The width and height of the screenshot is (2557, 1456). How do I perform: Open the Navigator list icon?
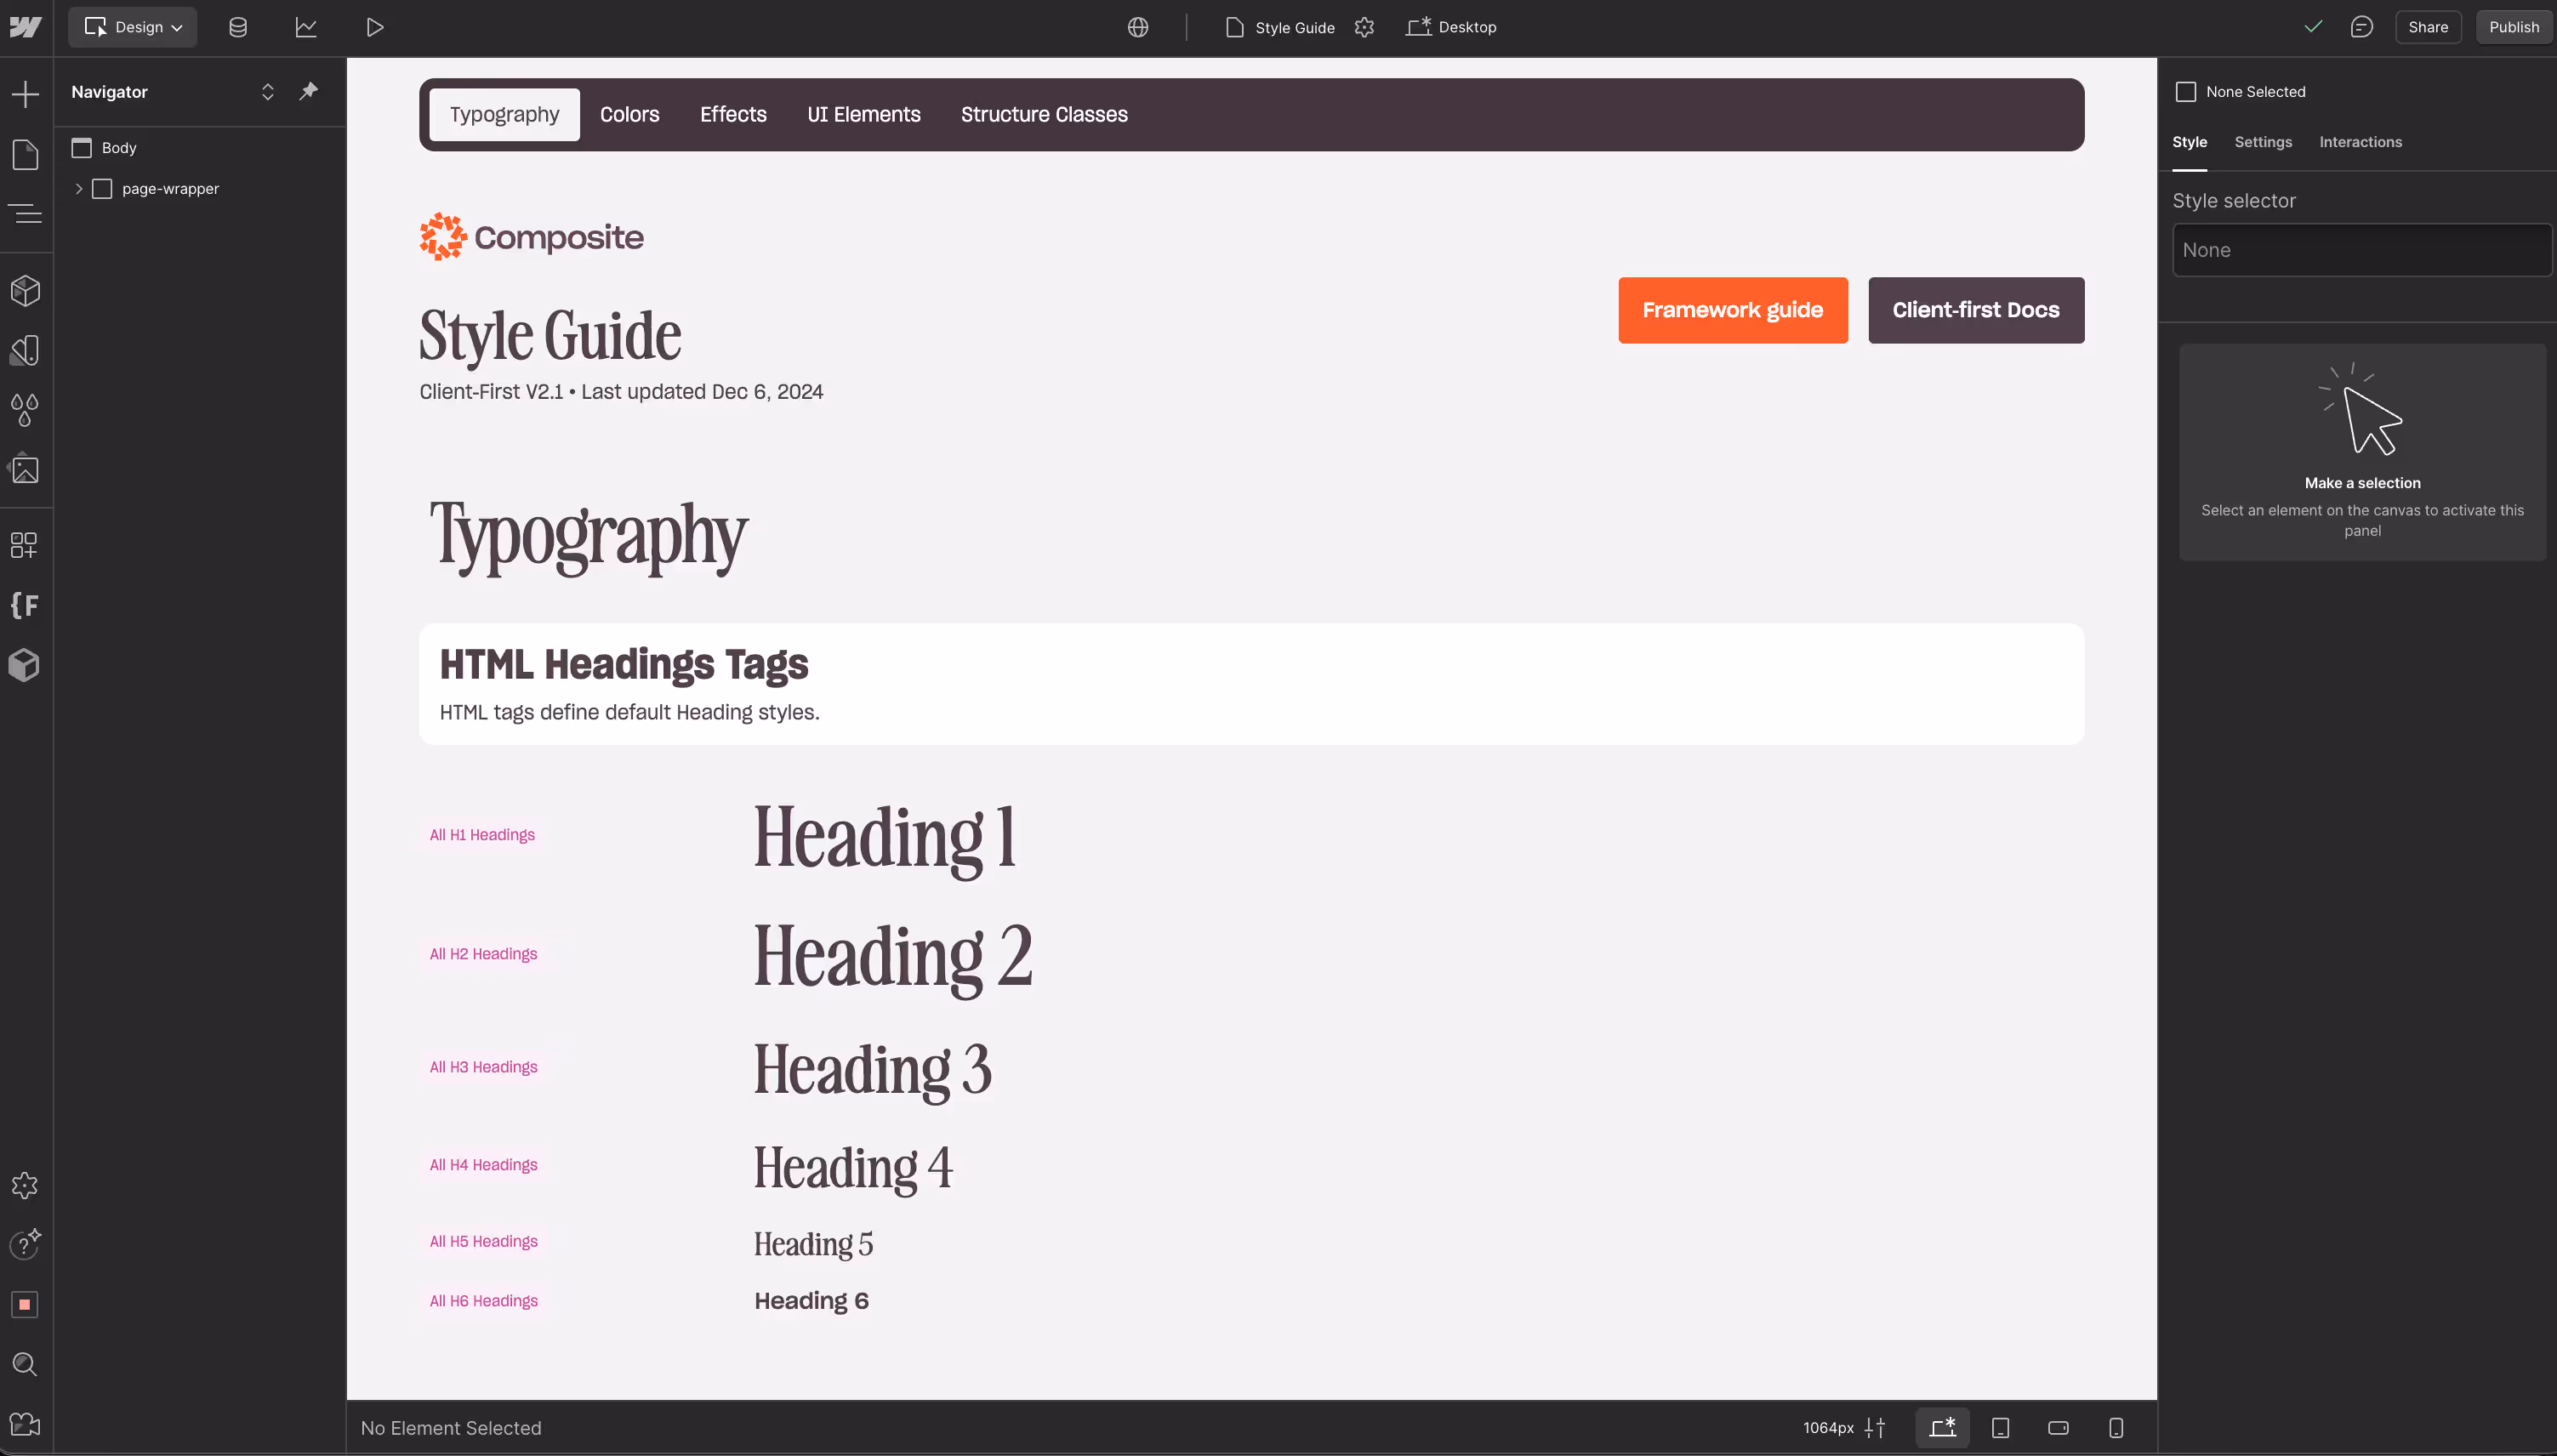click(25, 213)
